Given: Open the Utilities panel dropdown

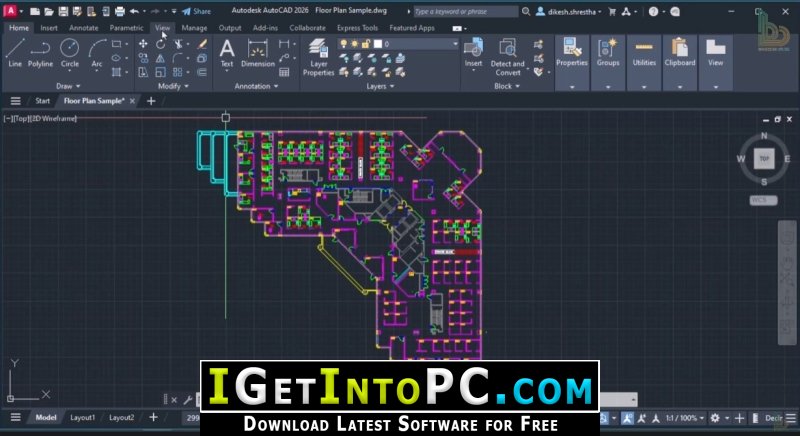Looking at the screenshot, I should (x=644, y=87).
